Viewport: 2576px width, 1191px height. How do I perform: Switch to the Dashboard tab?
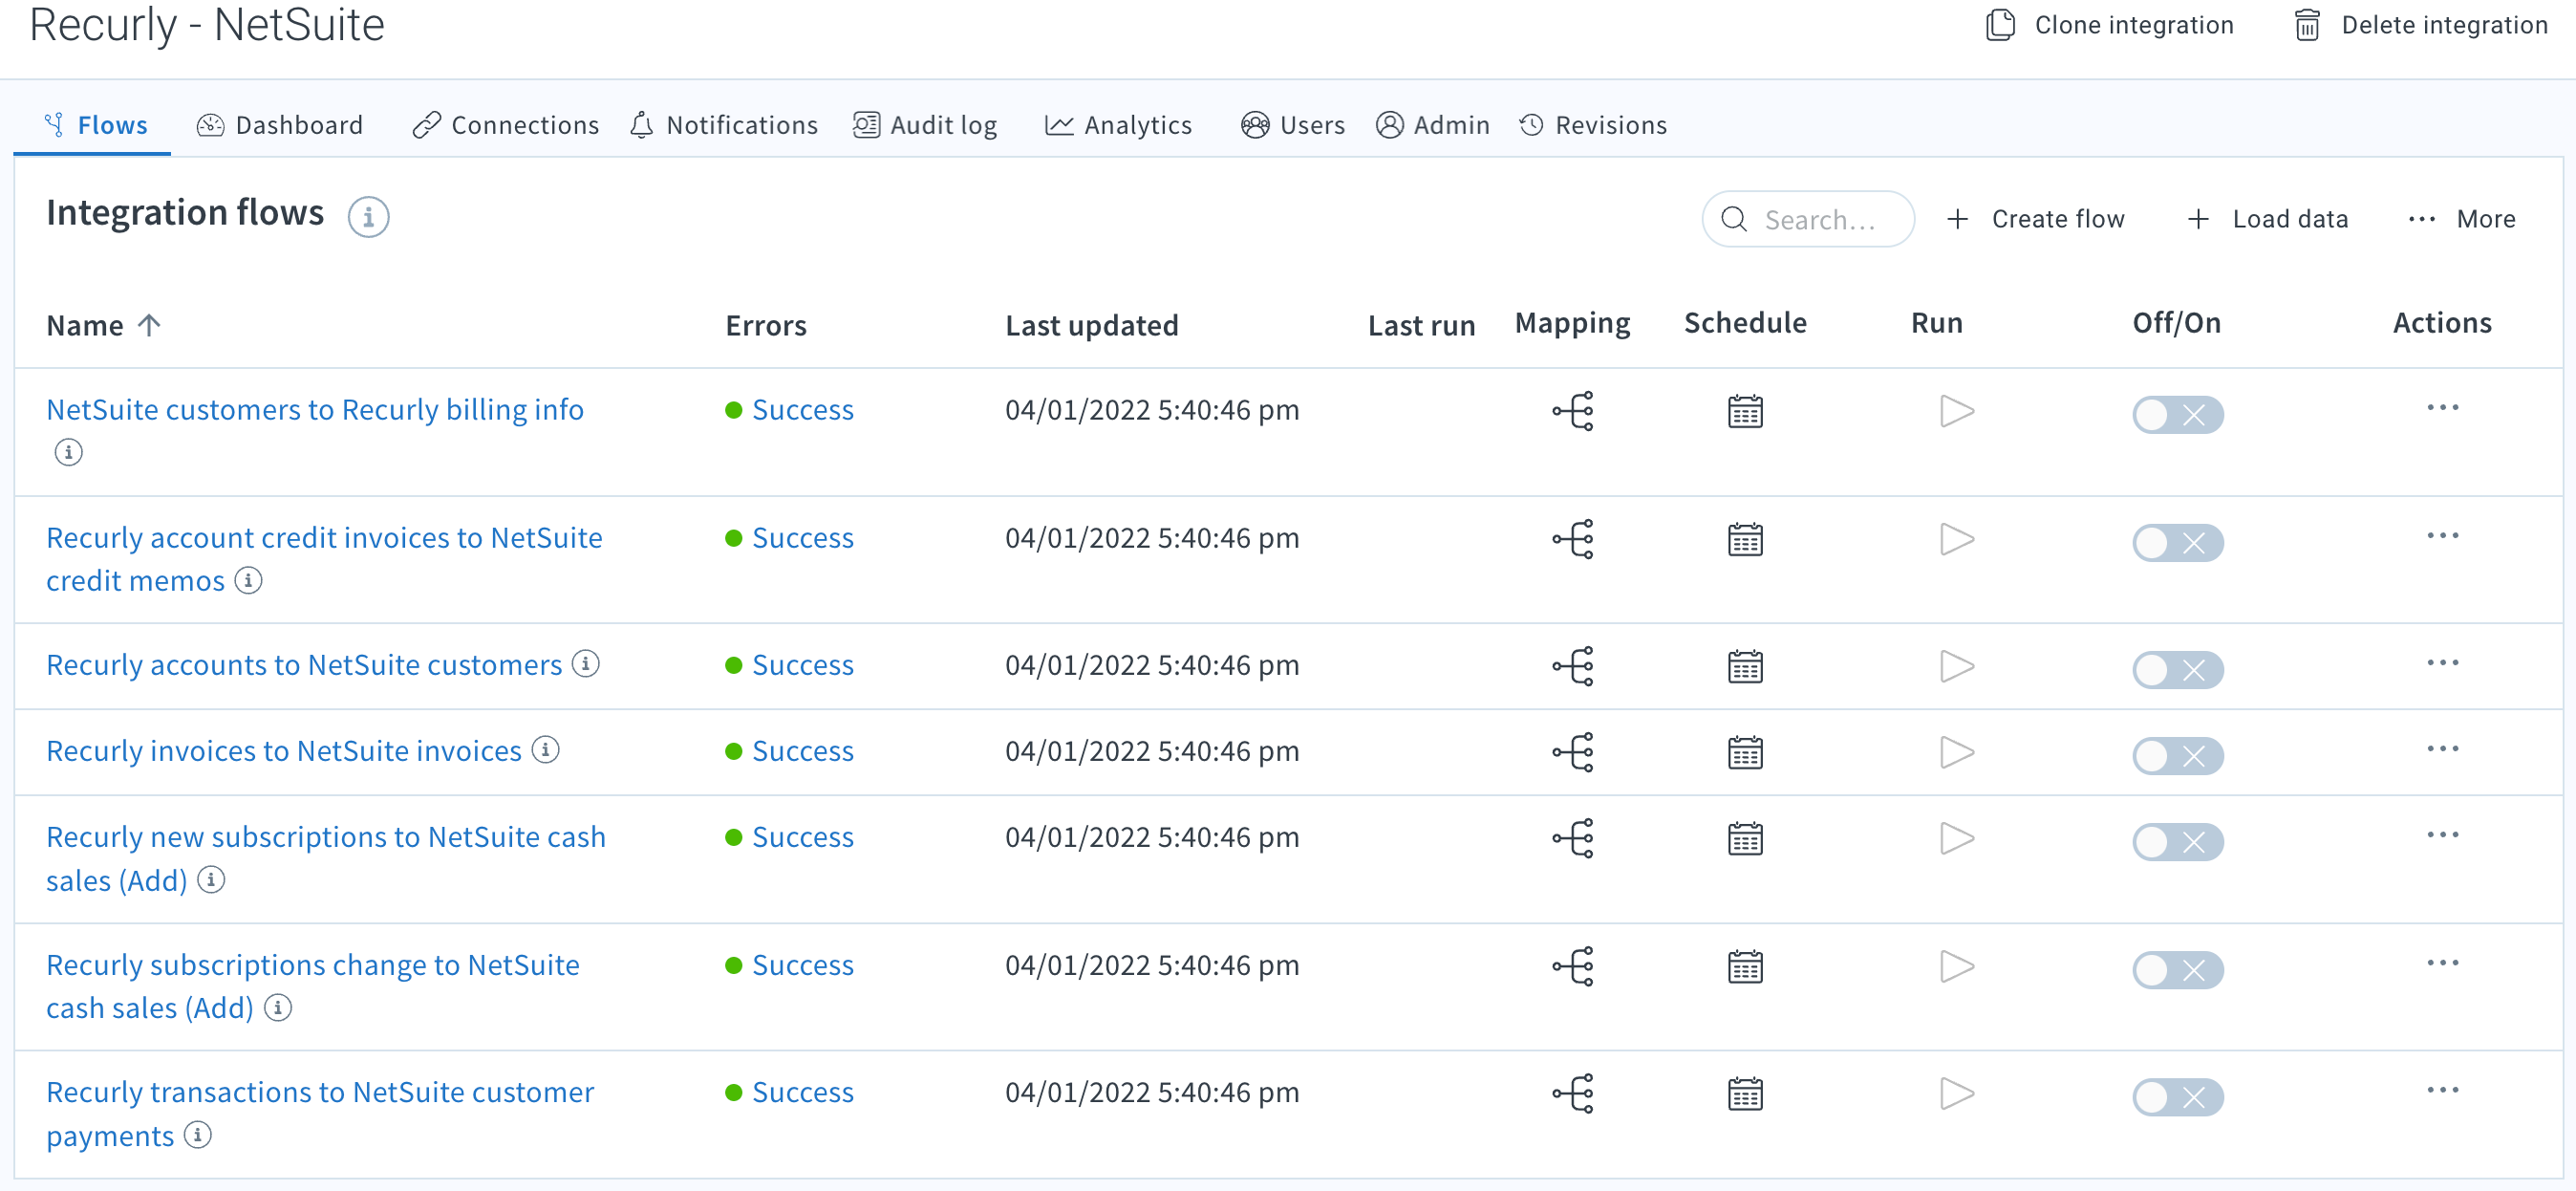point(280,125)
